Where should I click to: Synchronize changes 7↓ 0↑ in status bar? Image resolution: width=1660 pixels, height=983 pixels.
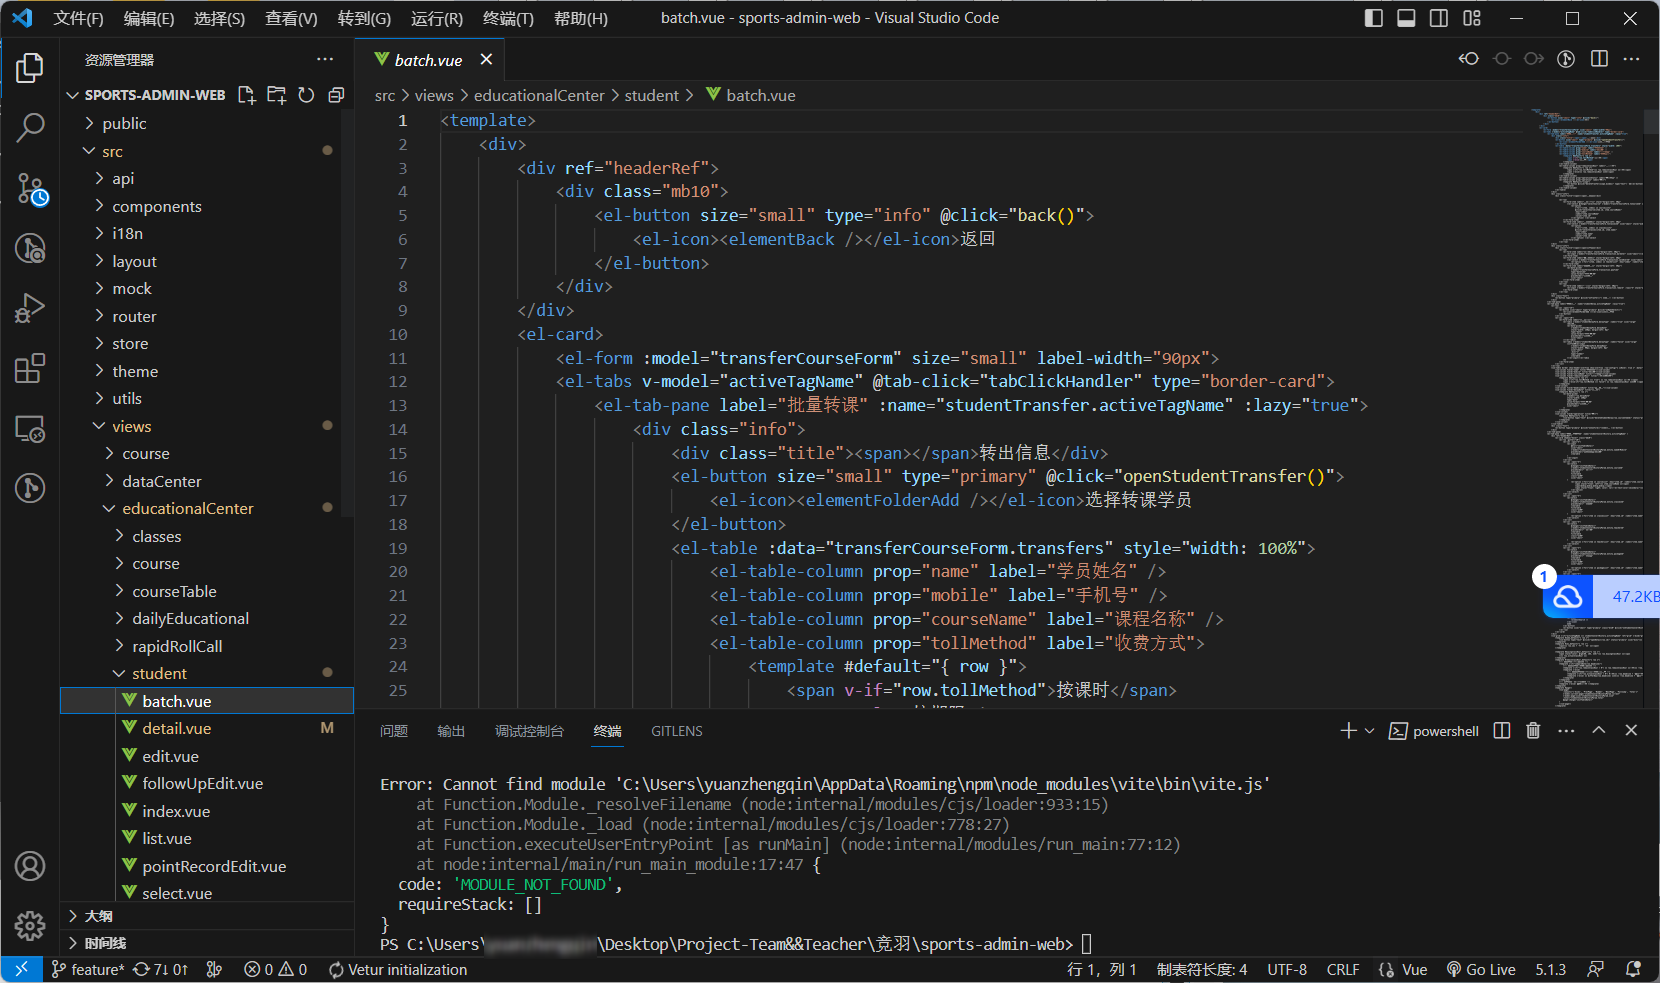(161, 969)
